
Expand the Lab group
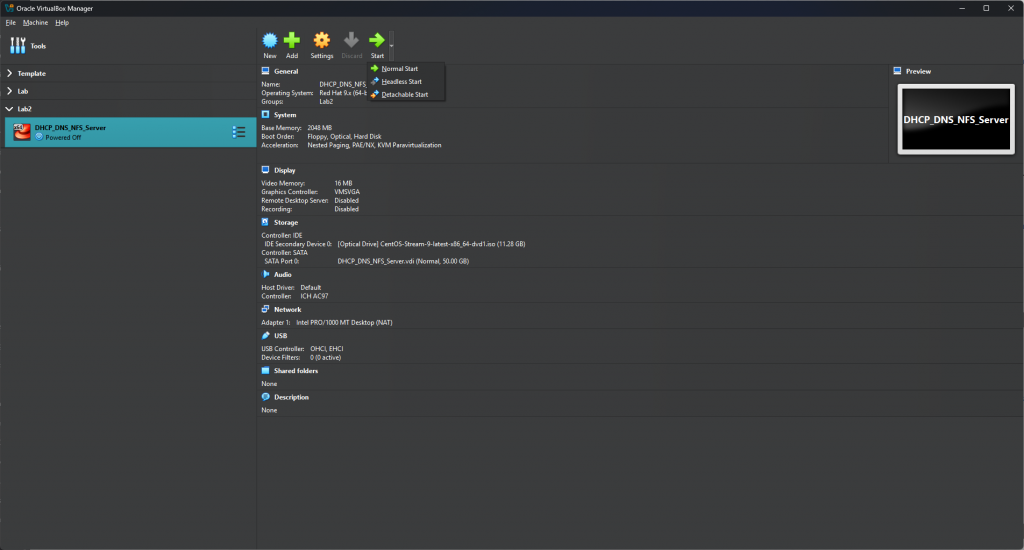point(9,91)
